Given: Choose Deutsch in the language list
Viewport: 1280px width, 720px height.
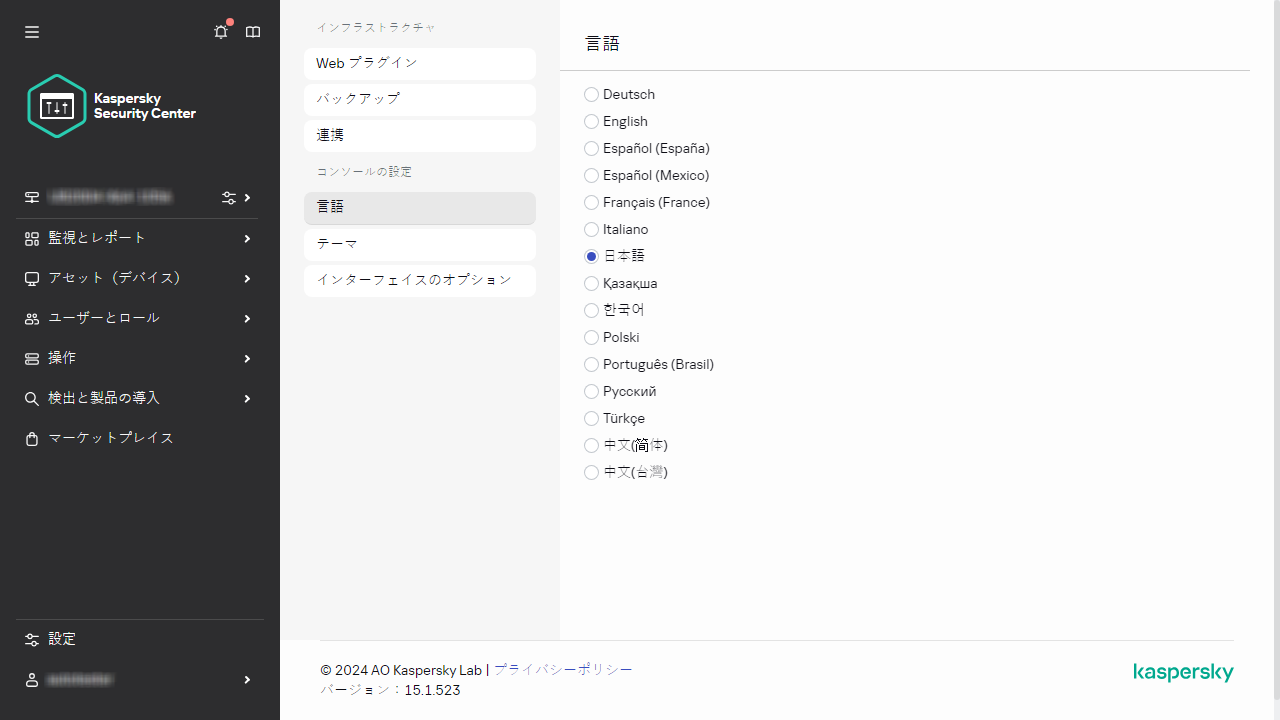Looking at the screenshot, I should pos(591,94).
